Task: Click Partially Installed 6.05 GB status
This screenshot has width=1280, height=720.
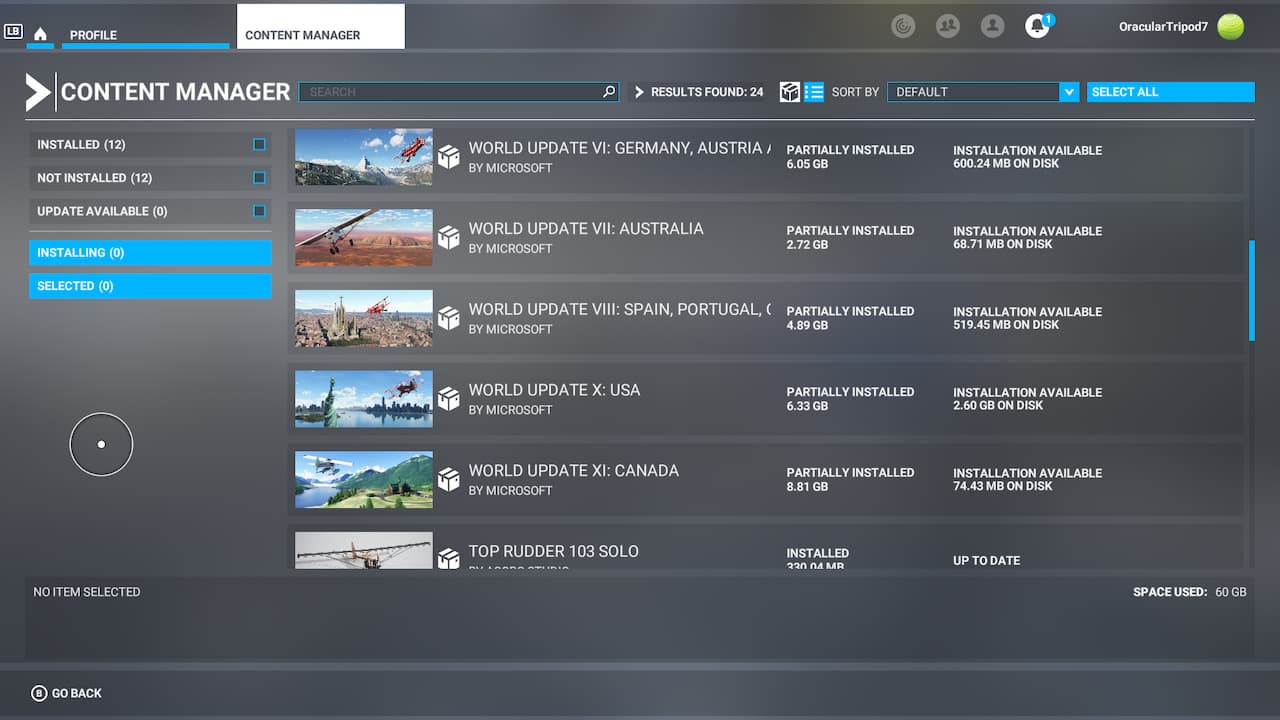Action: coord(850,157)
